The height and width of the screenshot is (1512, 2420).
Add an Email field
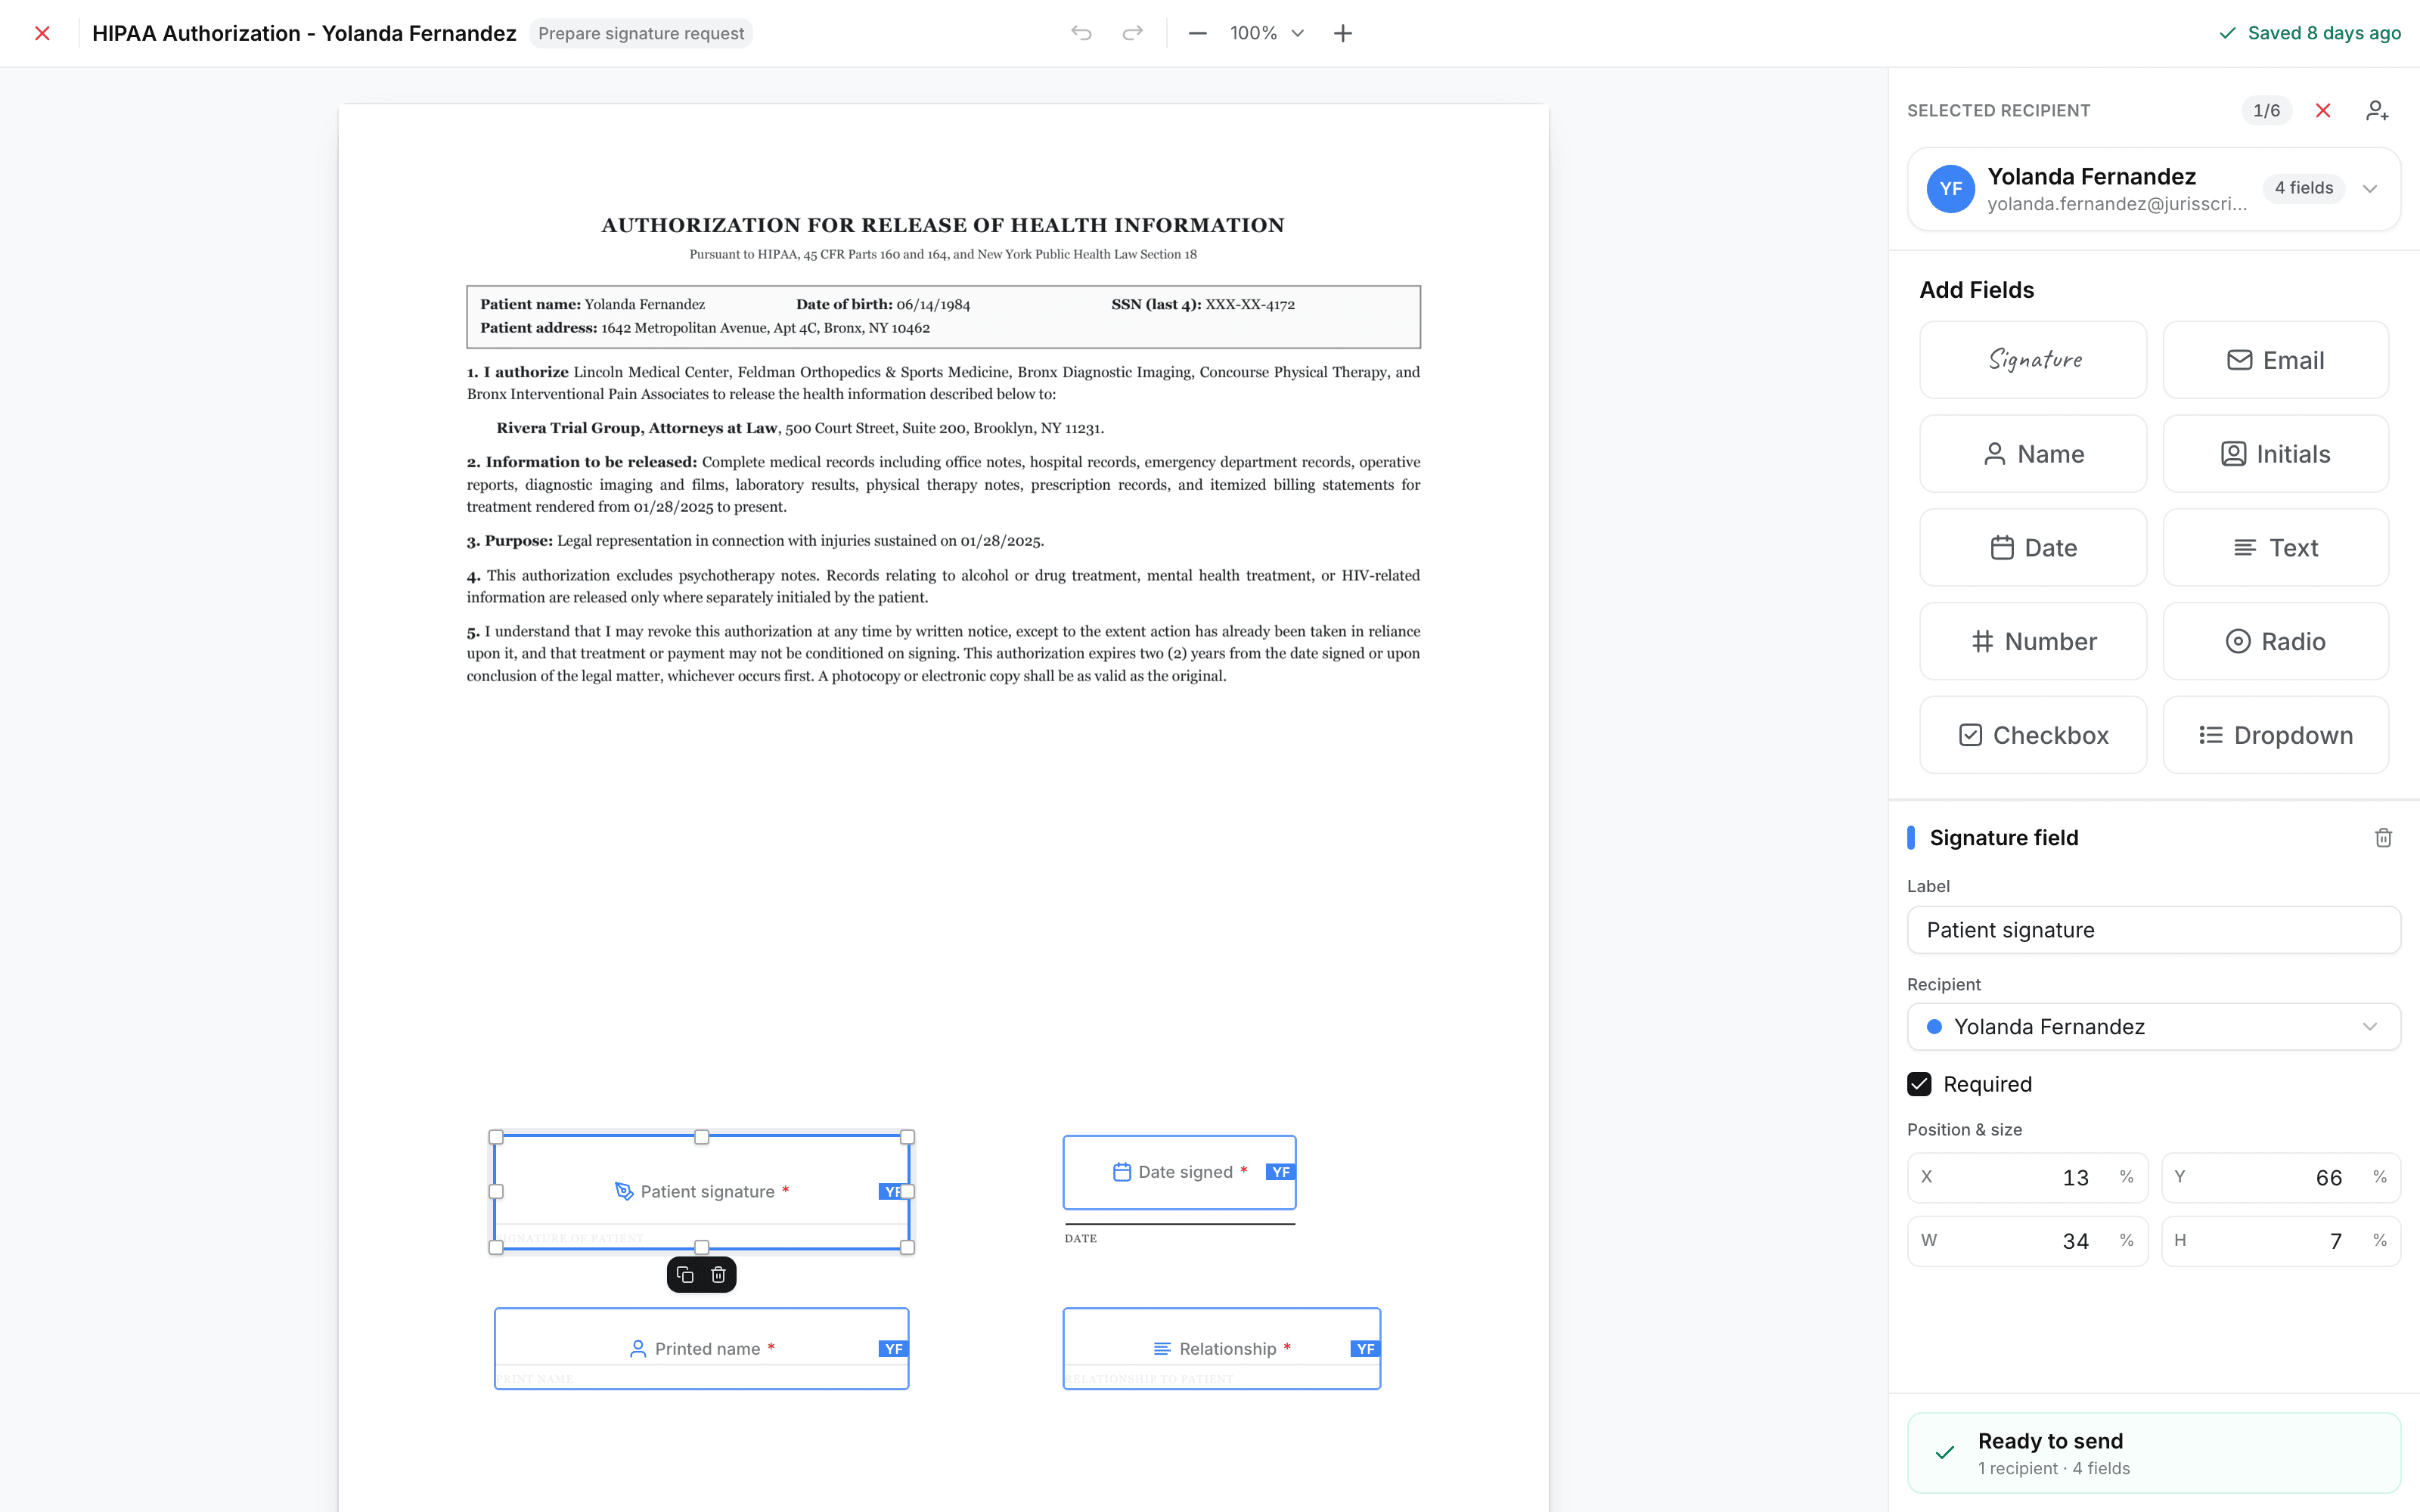pos(2276,360)
